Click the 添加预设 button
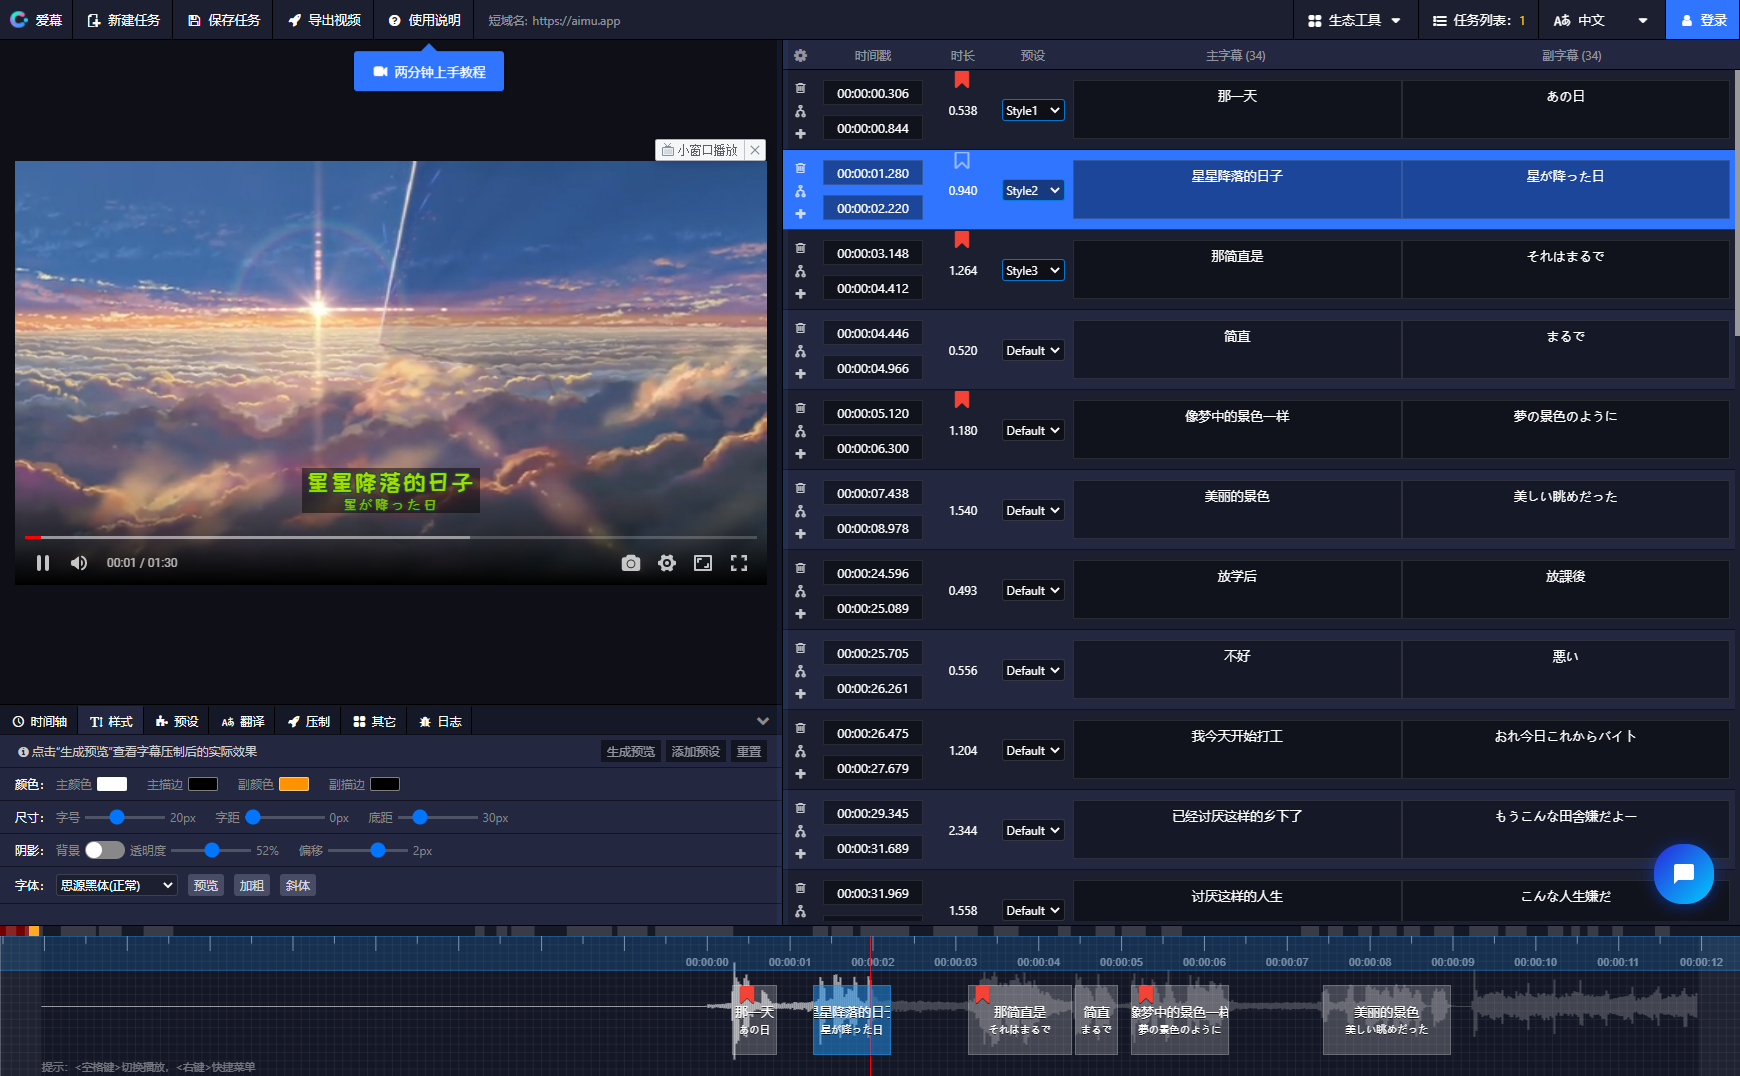The height and width of the screenshot is (1076, 1740). click(696, 751)
